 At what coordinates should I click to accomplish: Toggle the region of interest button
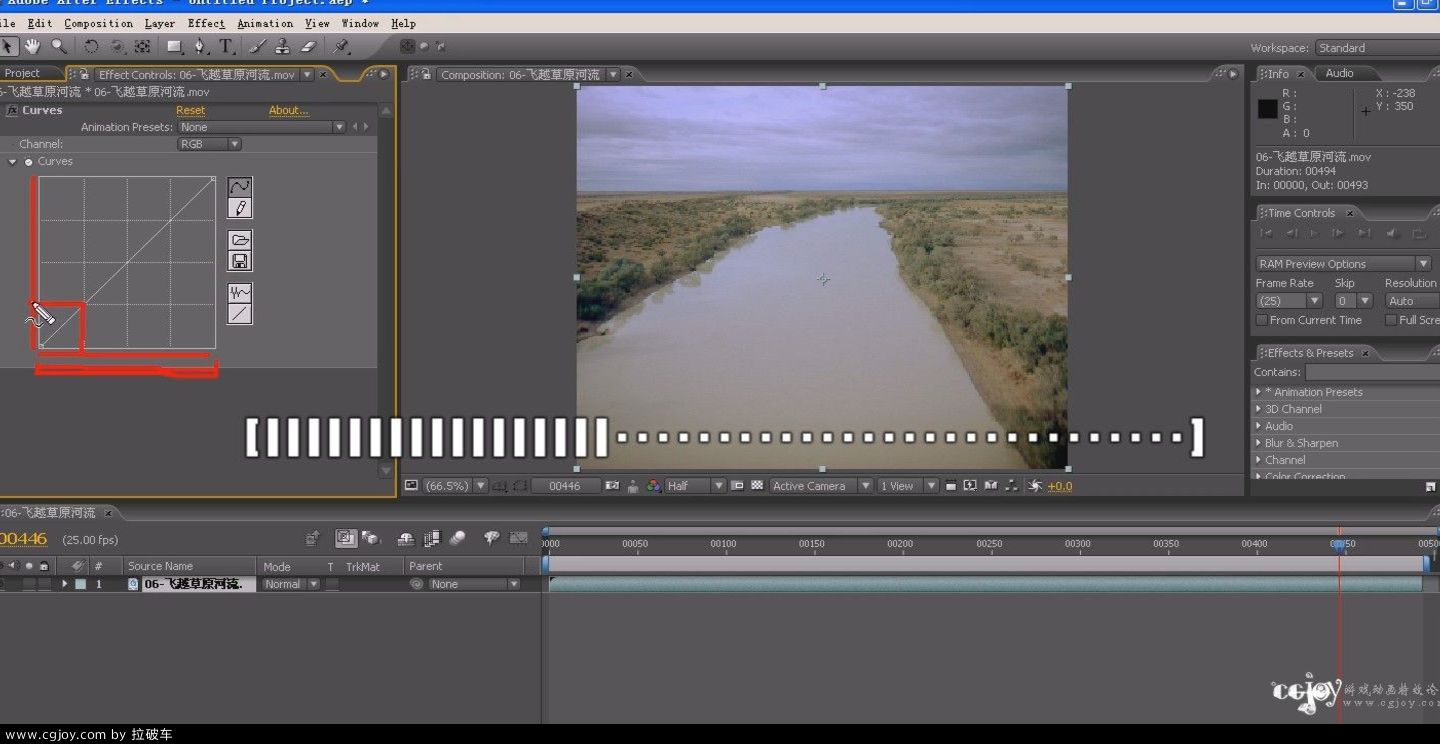tap(737, 486)
